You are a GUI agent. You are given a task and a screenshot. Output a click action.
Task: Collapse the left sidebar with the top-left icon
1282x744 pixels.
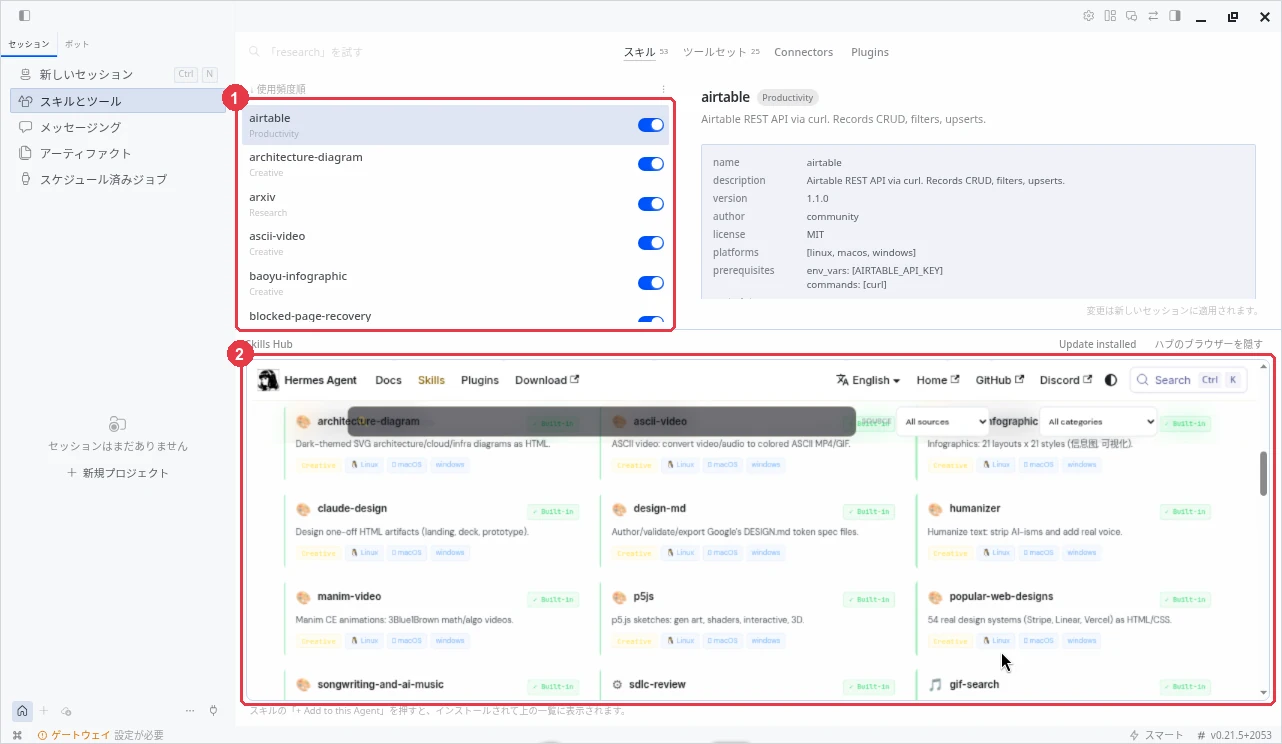coord(25,16)
